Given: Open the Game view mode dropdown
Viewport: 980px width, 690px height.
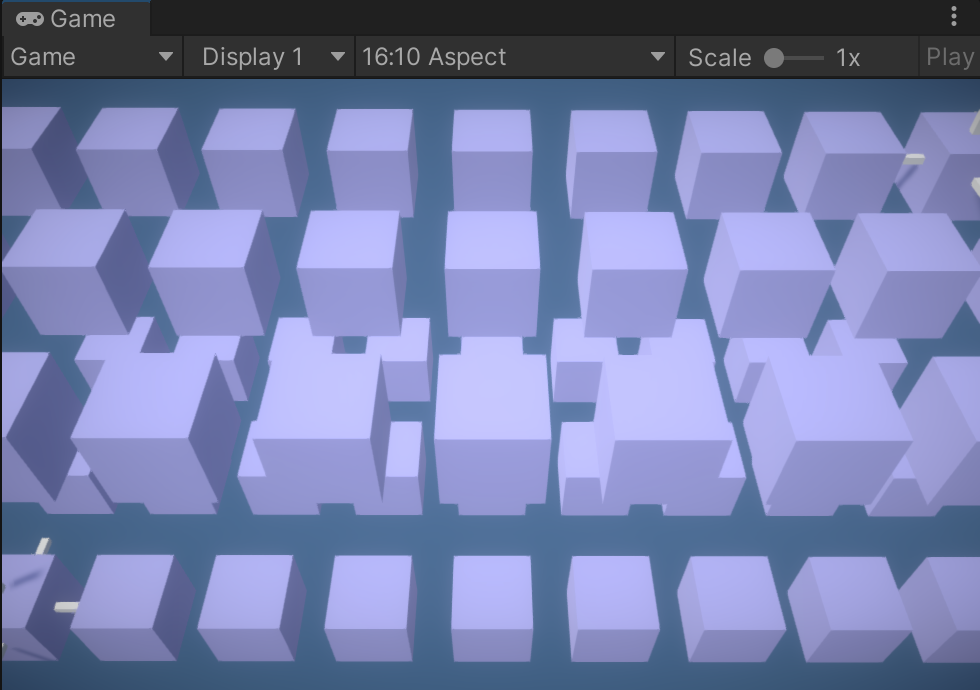Looking at the screenshot, I should coord(92,57).
